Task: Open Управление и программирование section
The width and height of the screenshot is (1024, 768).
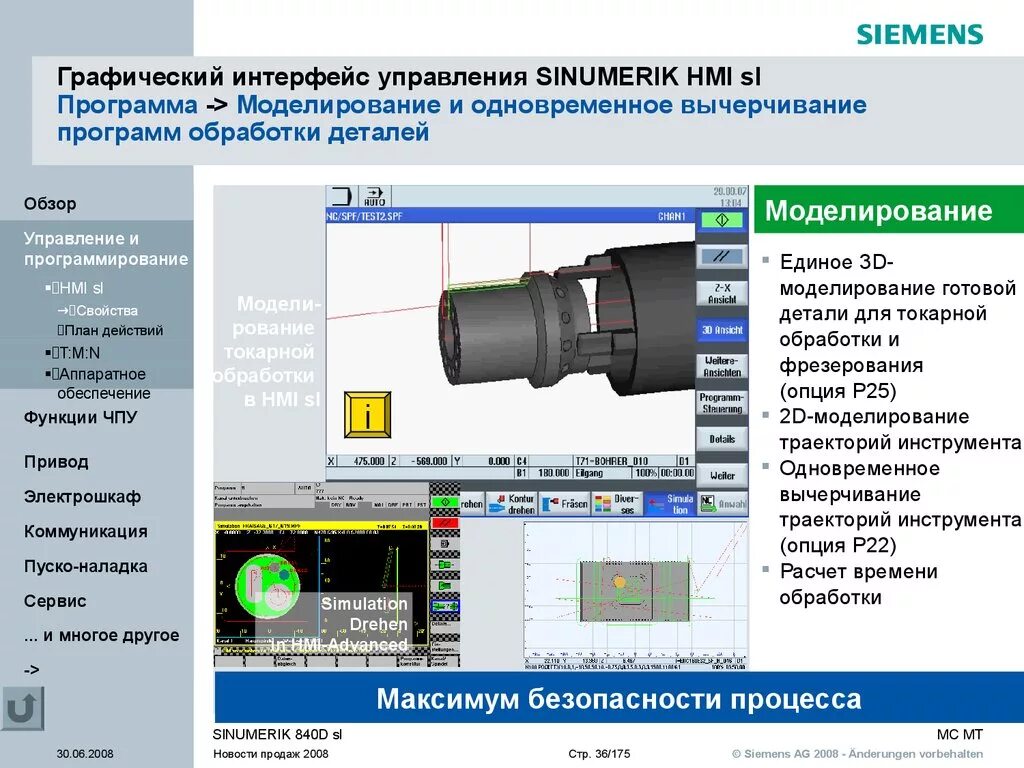Action: coord(106,249)
